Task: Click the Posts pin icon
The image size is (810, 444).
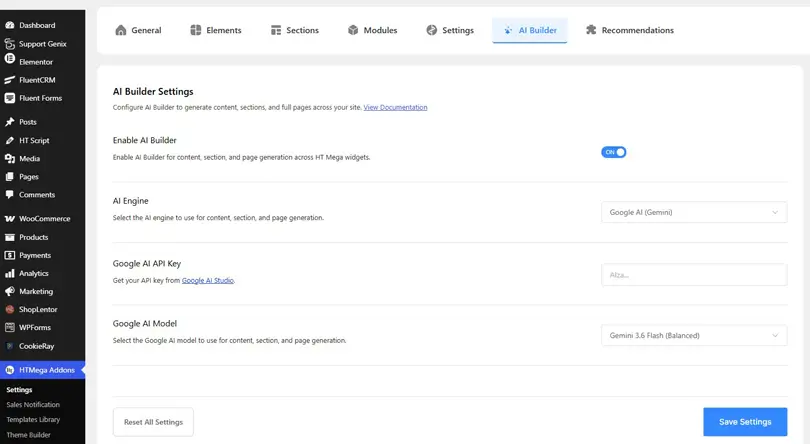Action: coord(9,122)
